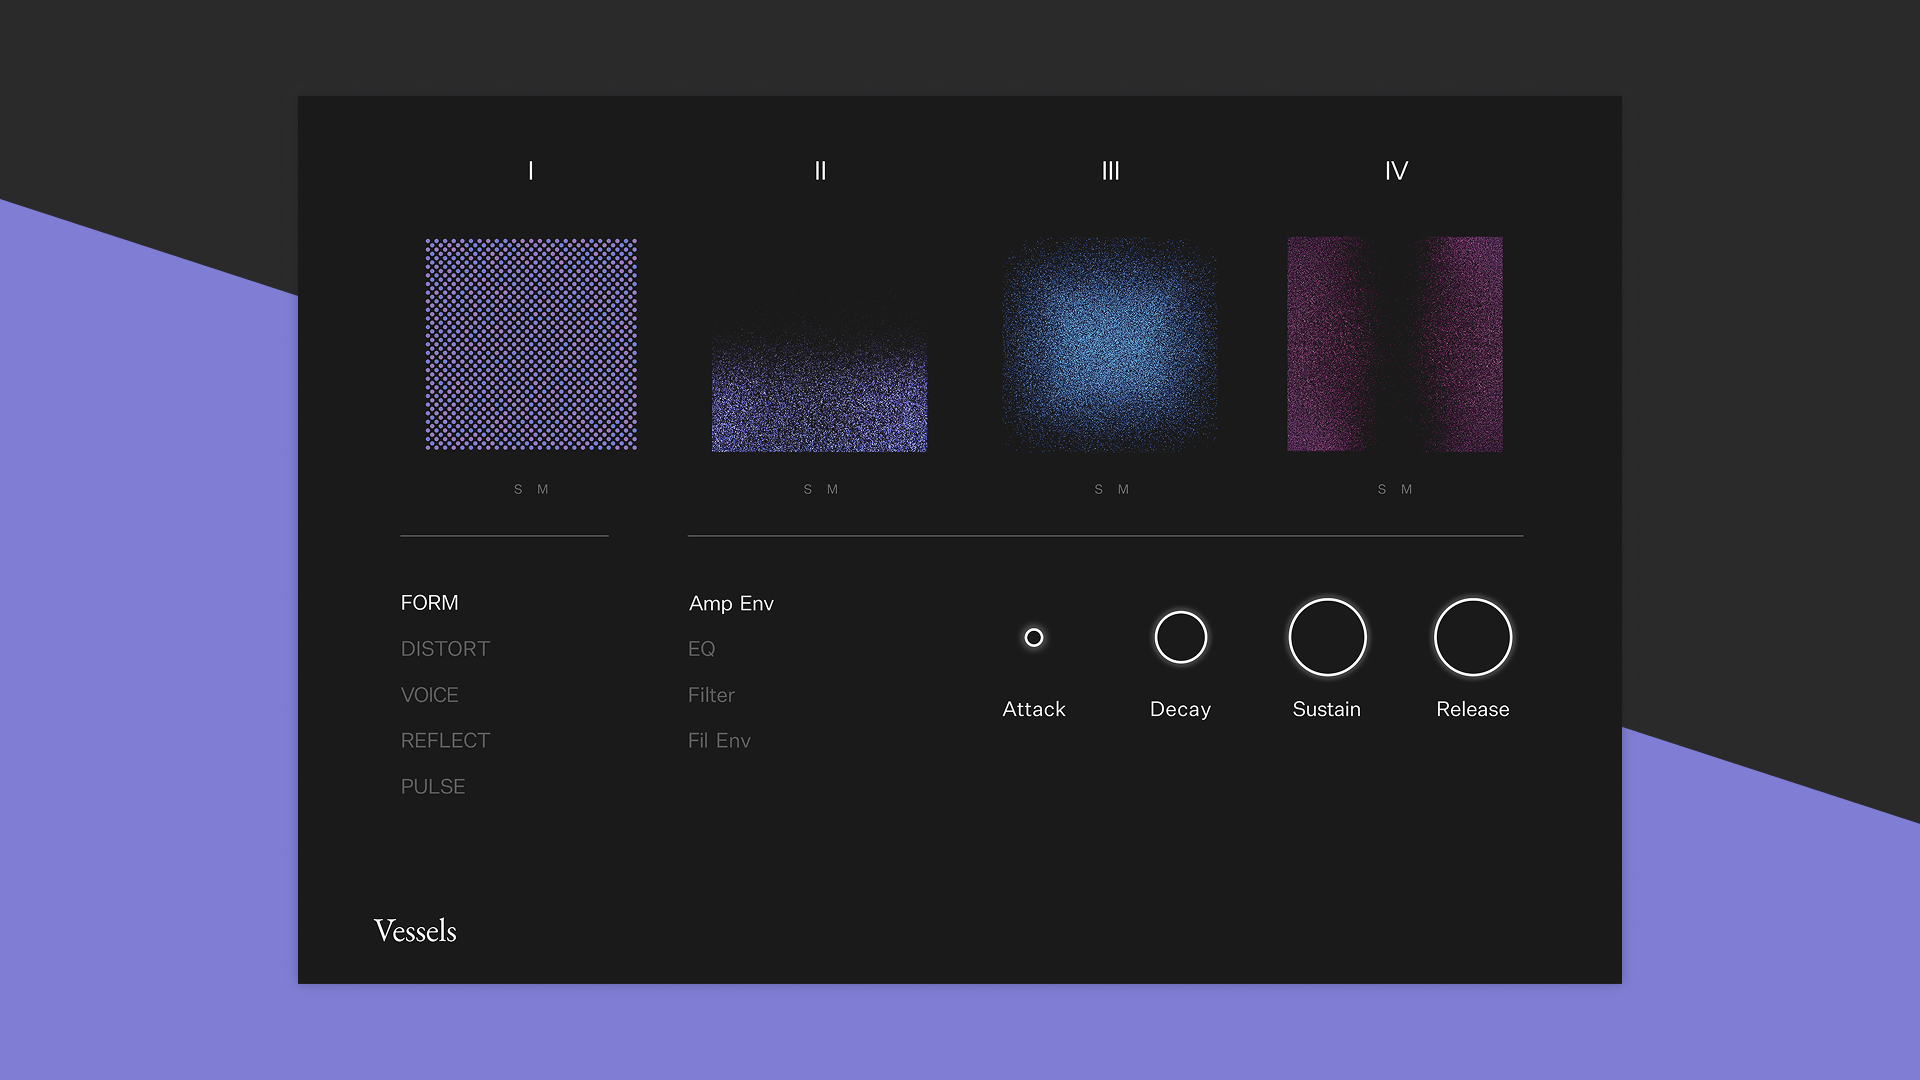This screenshot has height=1080, width=1920.
Task: Click the Sustain knob
Action: [x=1327, y=637]
